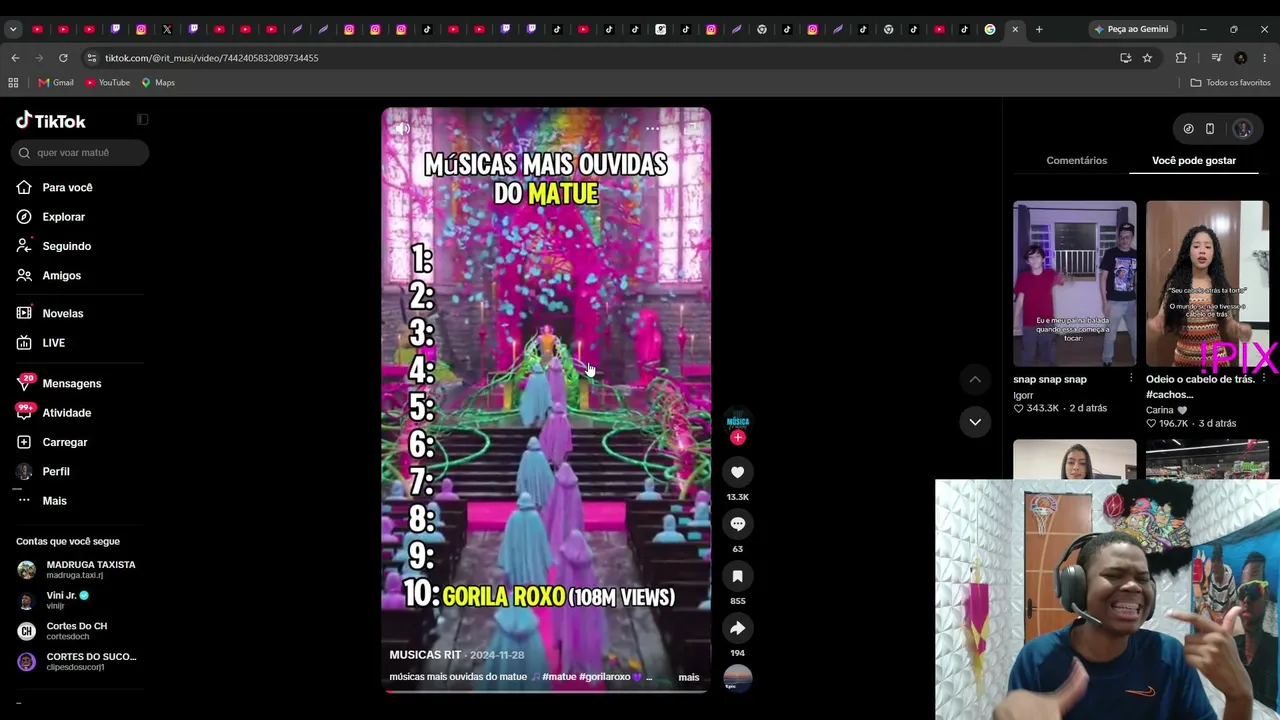Screen dimensions: 1280x720
Task: Open the Carregar upload page
Action: coord(64,442)
